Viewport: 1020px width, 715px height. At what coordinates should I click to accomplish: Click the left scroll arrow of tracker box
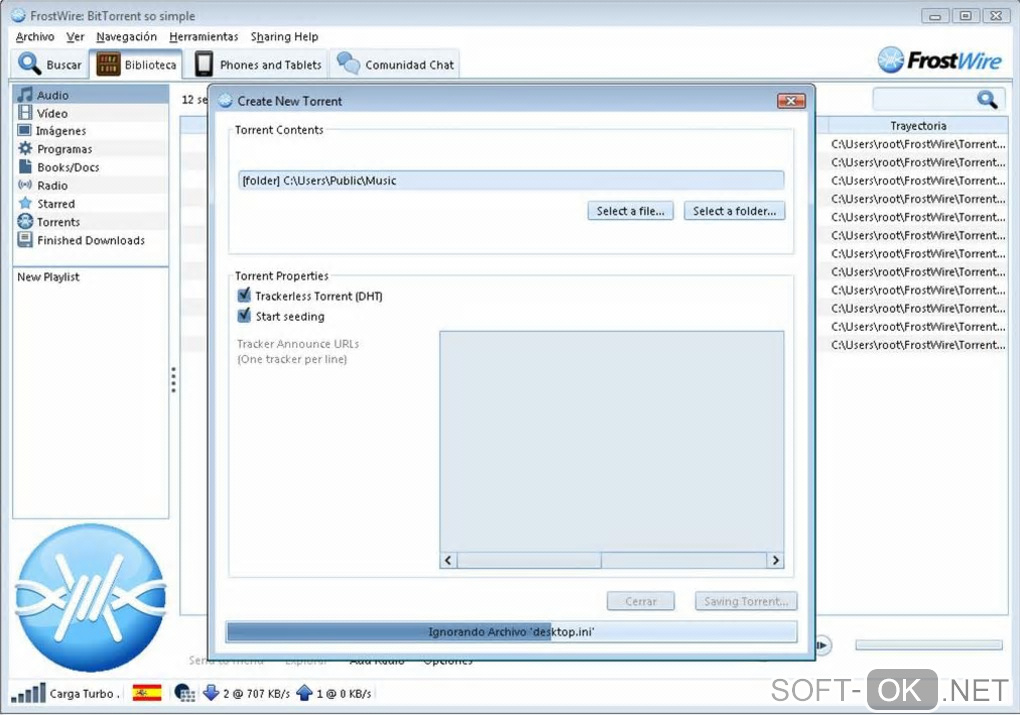(448, 560)
